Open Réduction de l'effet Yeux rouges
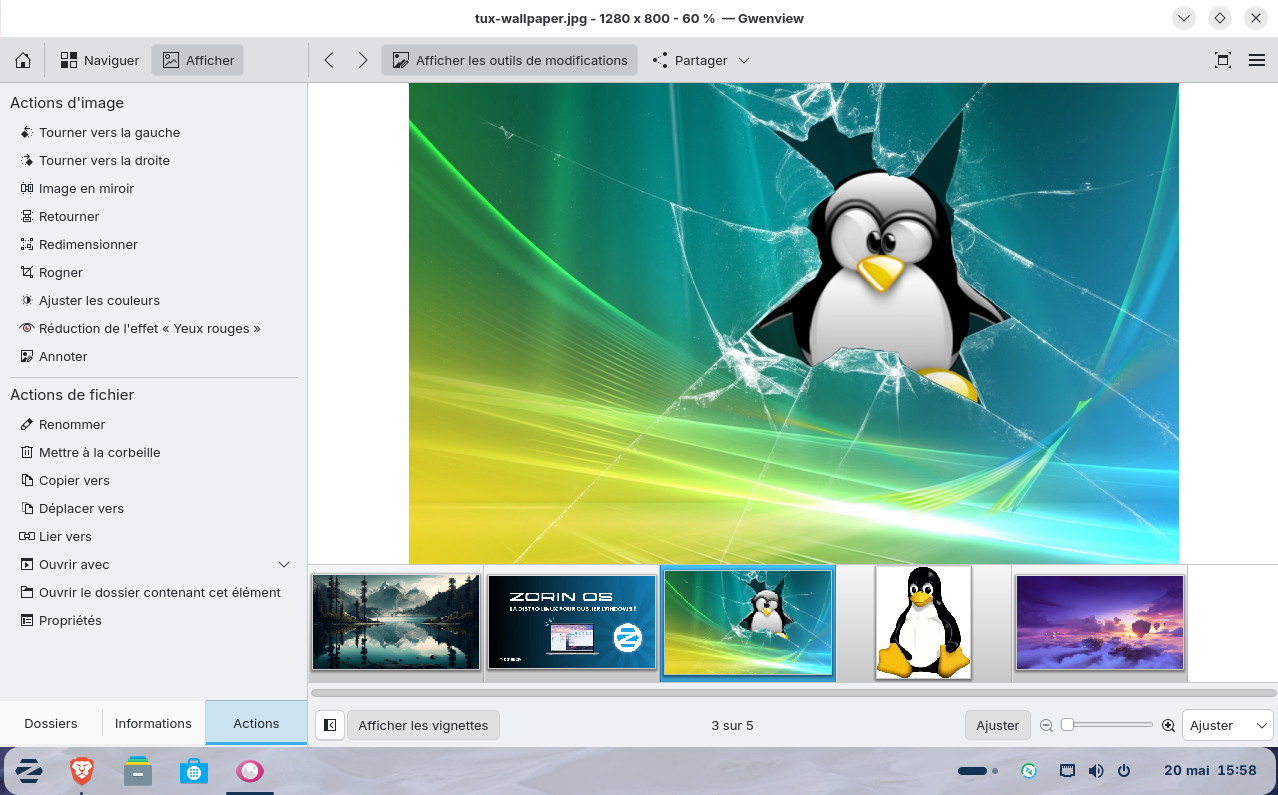This screenshot has width=1278, height=795. [x=141, y=328]
